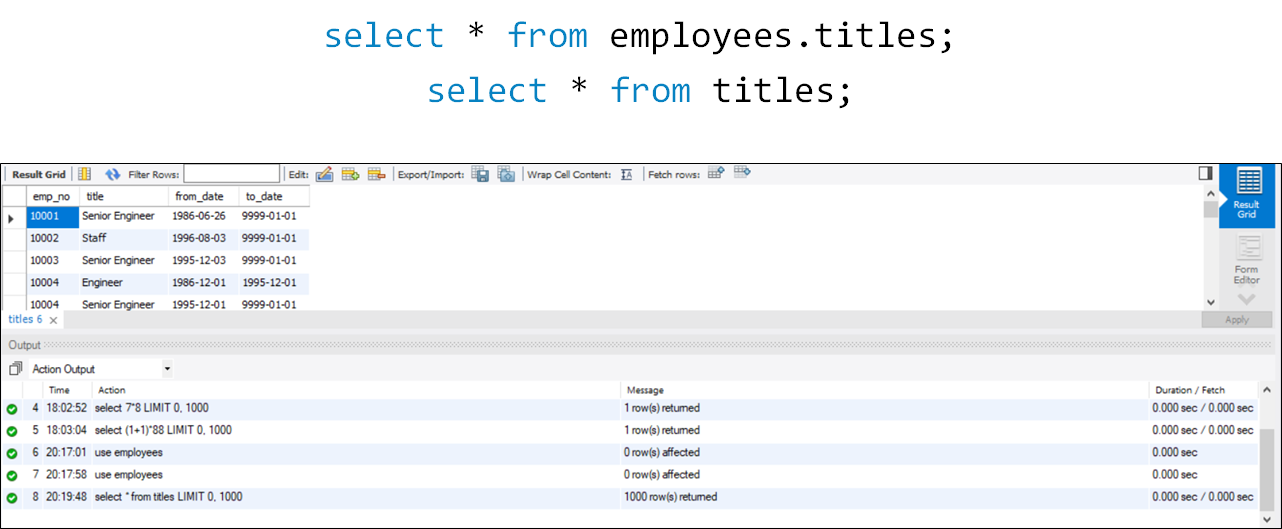Open the Result Grid side panel button

click(x=1247, y=194)
